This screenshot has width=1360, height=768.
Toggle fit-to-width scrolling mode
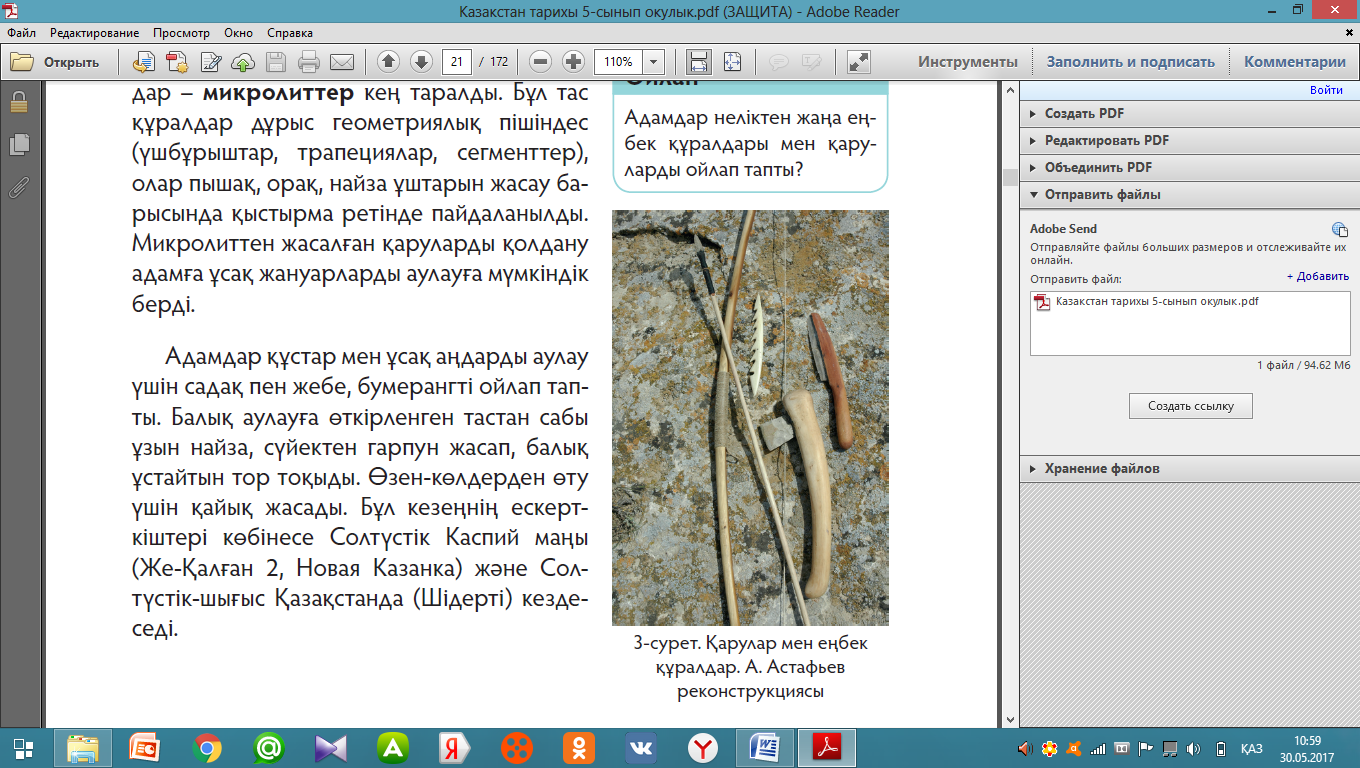point(699,62)
